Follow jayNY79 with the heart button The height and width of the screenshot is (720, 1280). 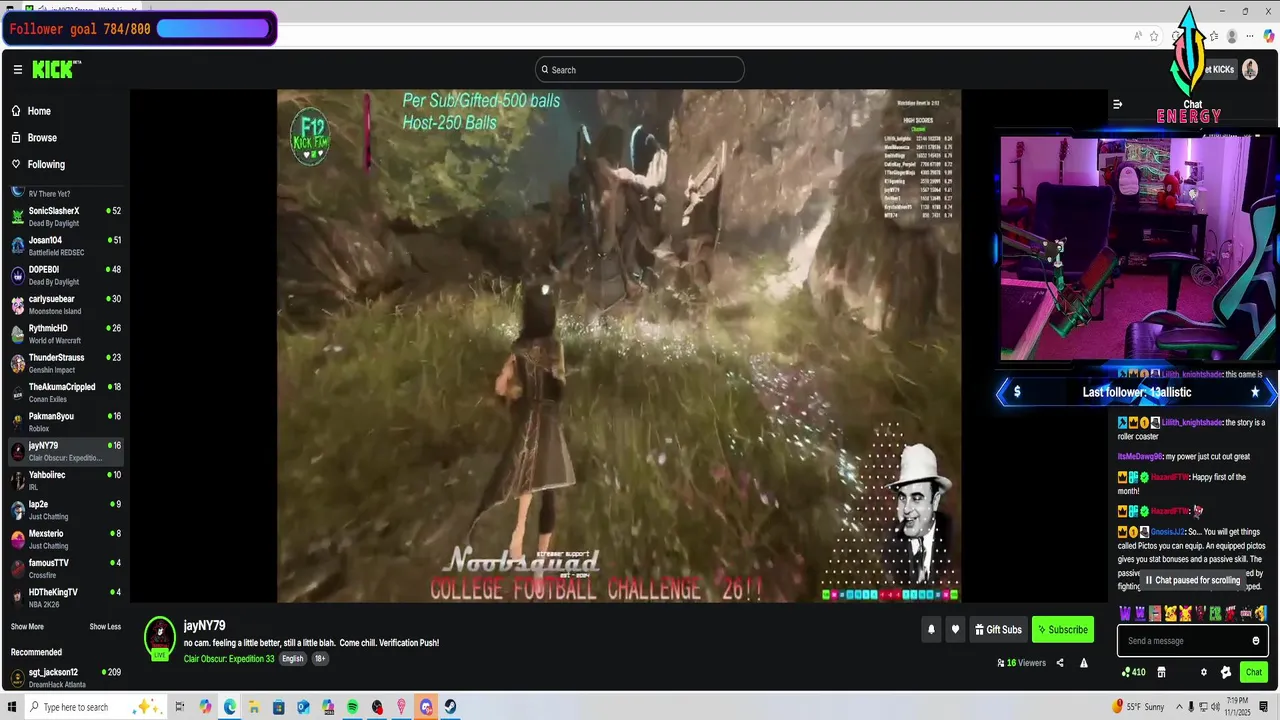pos(955,630)
